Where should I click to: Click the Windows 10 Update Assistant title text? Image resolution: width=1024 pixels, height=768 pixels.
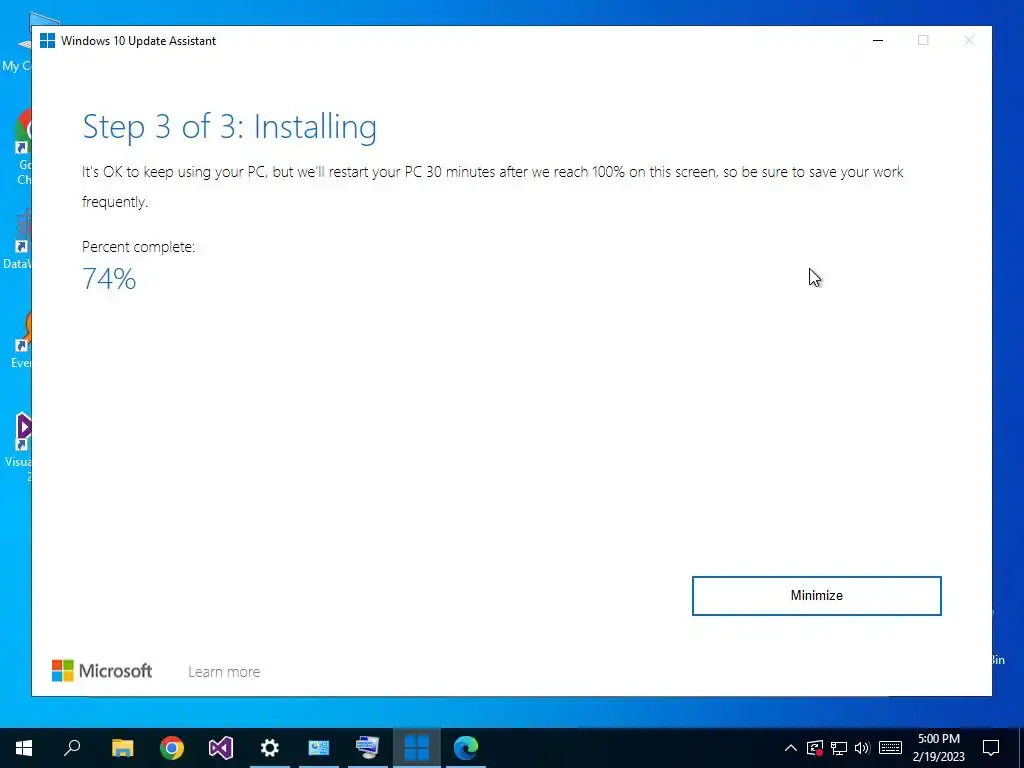138,40
